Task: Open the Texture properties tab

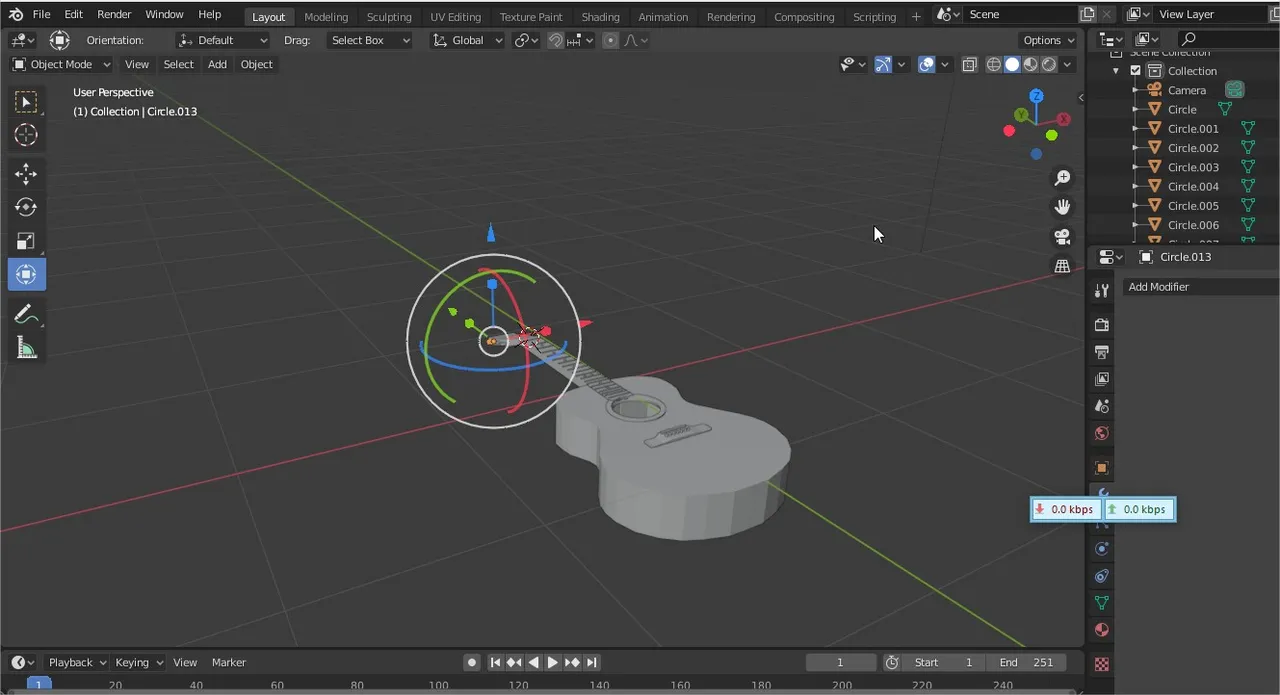Action: pos(1102,664)
